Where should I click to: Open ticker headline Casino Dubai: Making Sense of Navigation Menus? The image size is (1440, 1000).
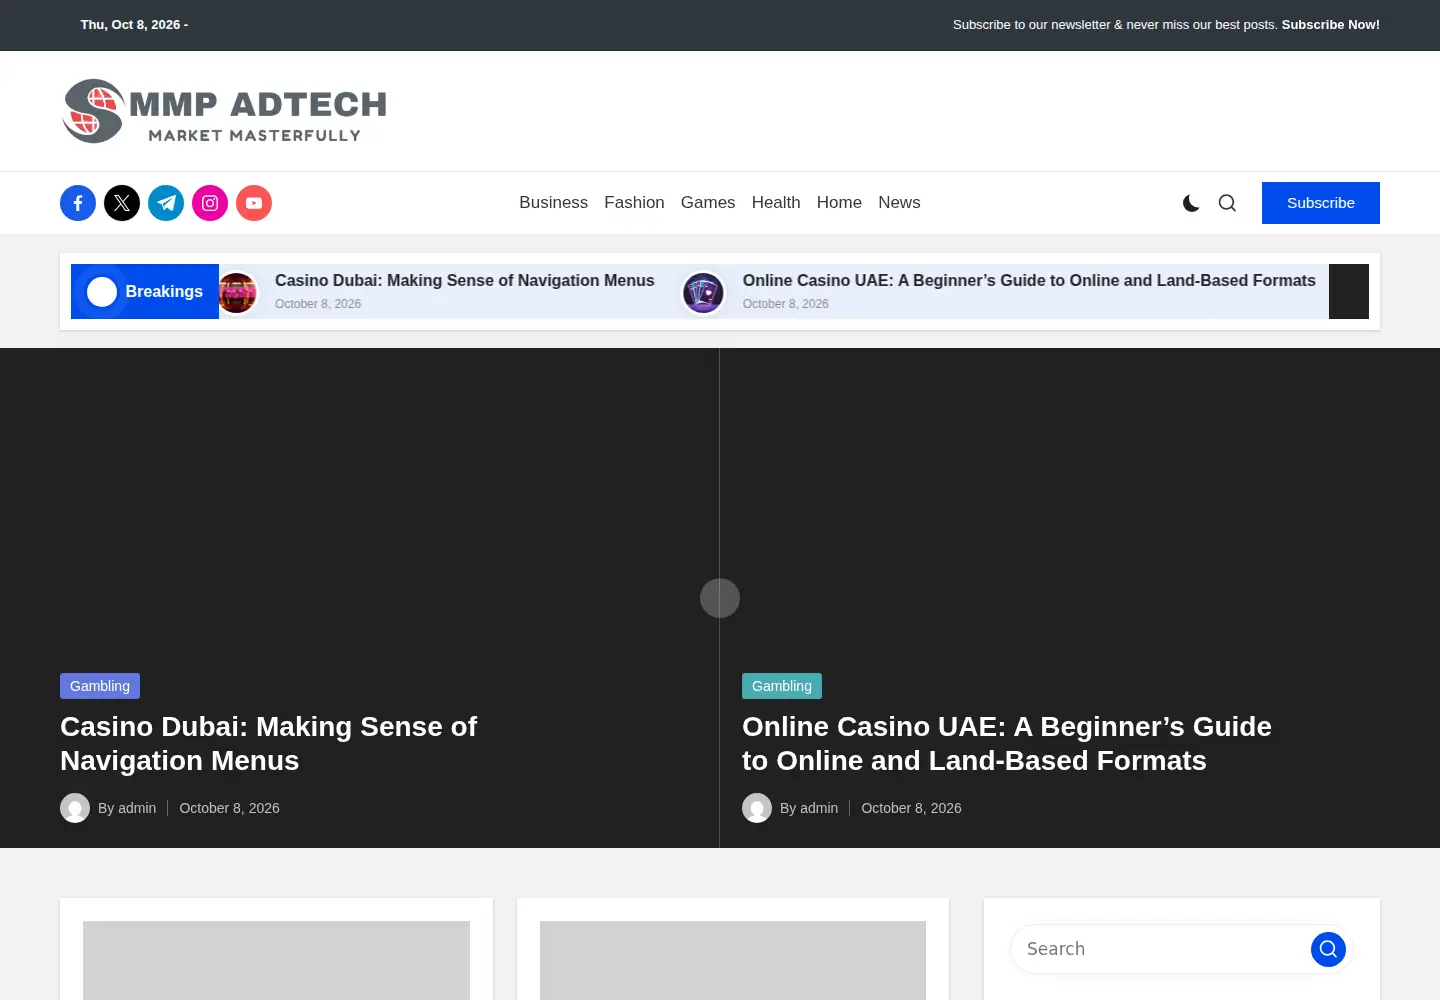[x=465, y=281]
